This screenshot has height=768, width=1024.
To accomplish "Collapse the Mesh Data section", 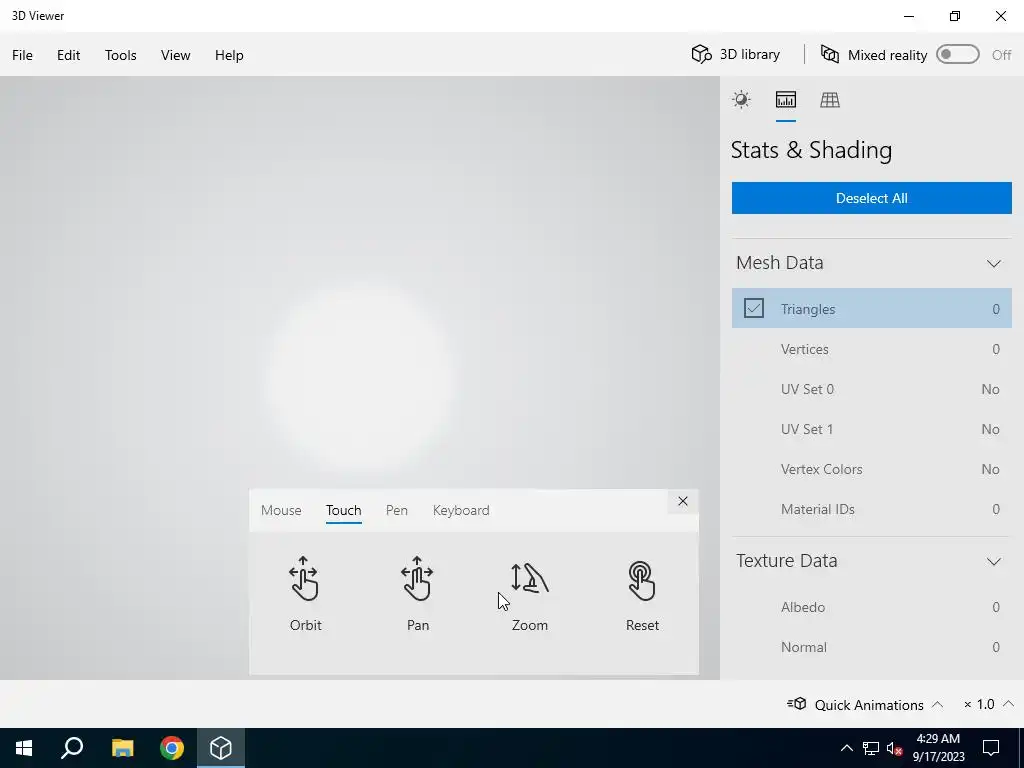I will click(993, 263).
